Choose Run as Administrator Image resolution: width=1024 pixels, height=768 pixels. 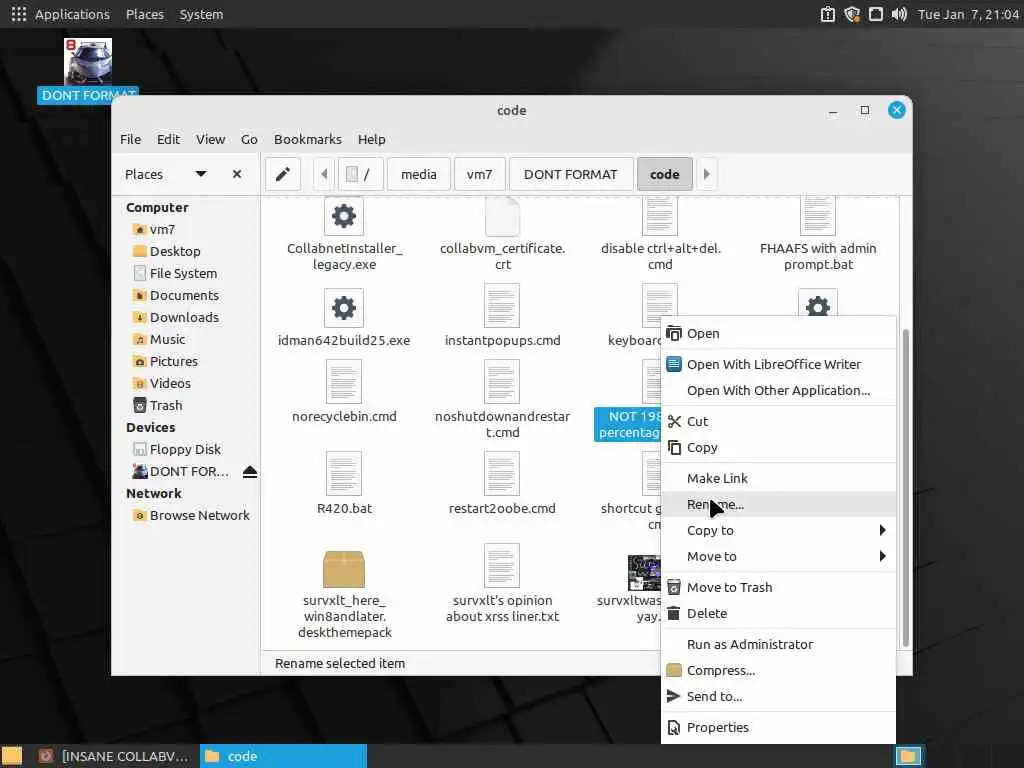[x=778, y=644]
